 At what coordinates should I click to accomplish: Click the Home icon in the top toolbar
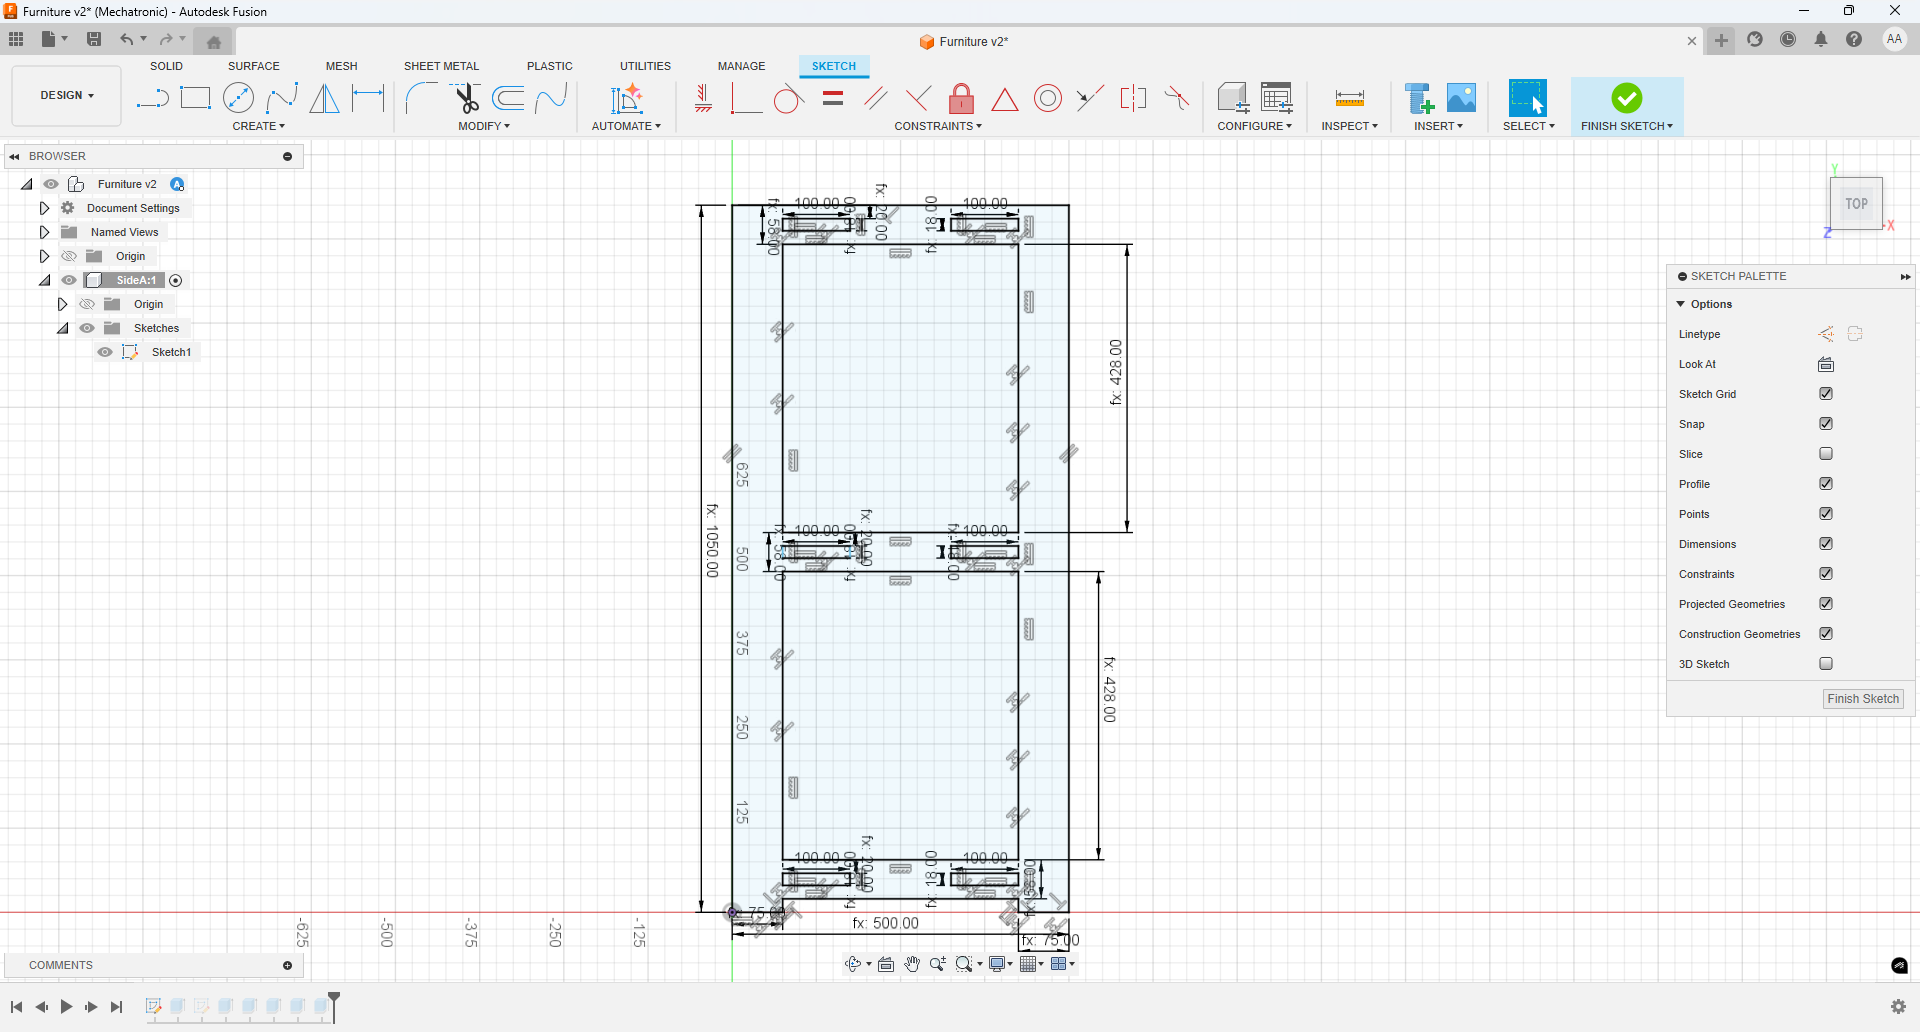(214, 41)
